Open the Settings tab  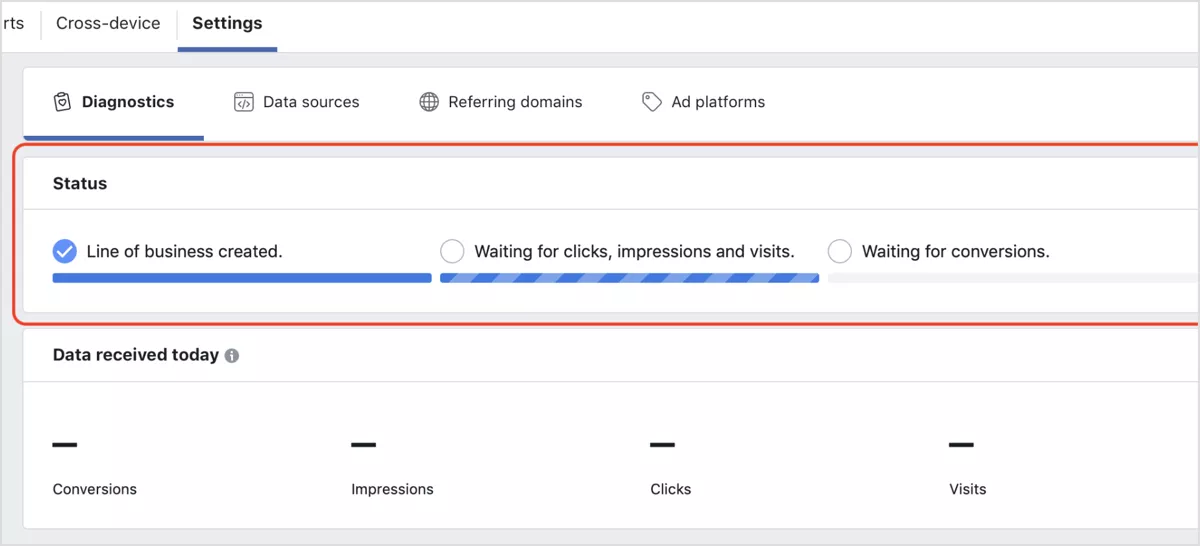[227, 23]
